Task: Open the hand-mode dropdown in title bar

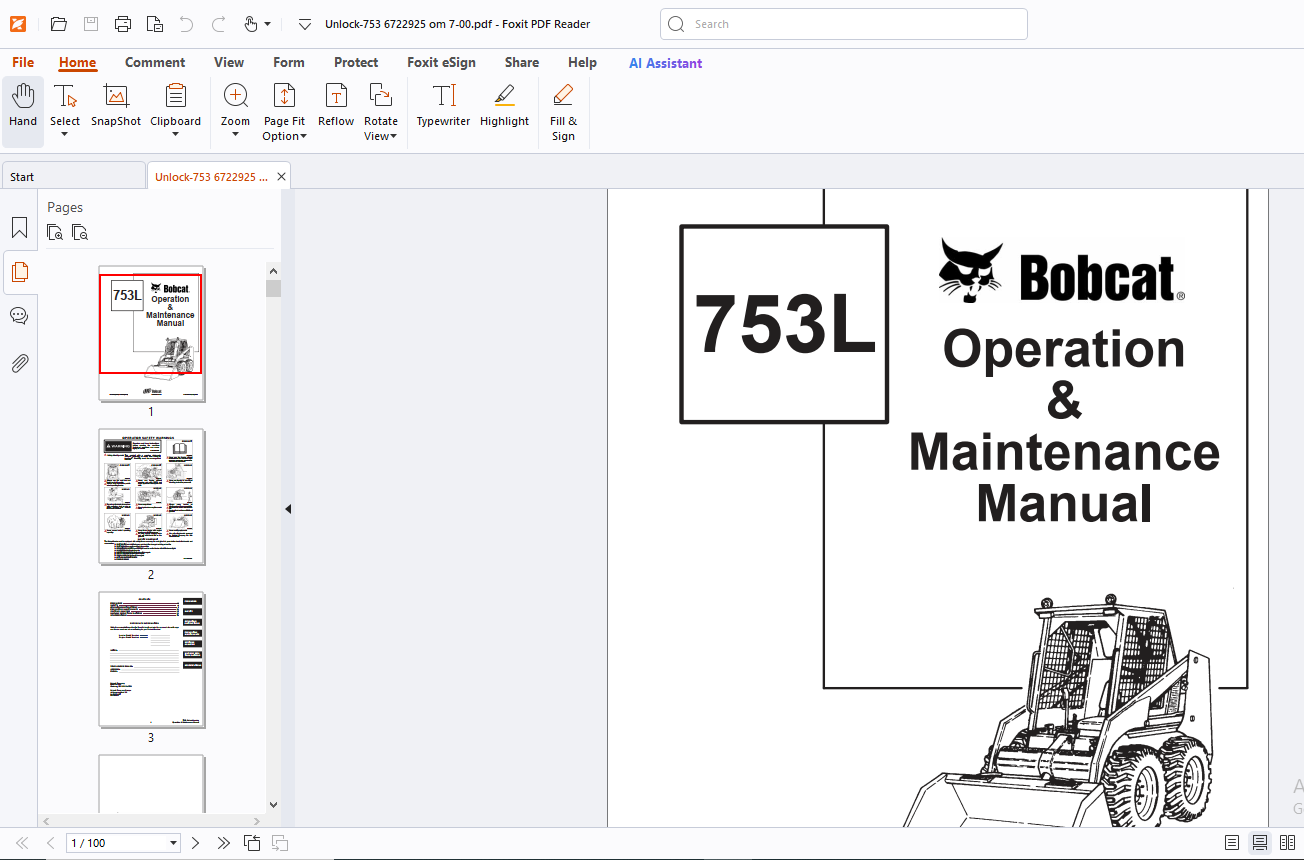Action: tap(268, 24)
